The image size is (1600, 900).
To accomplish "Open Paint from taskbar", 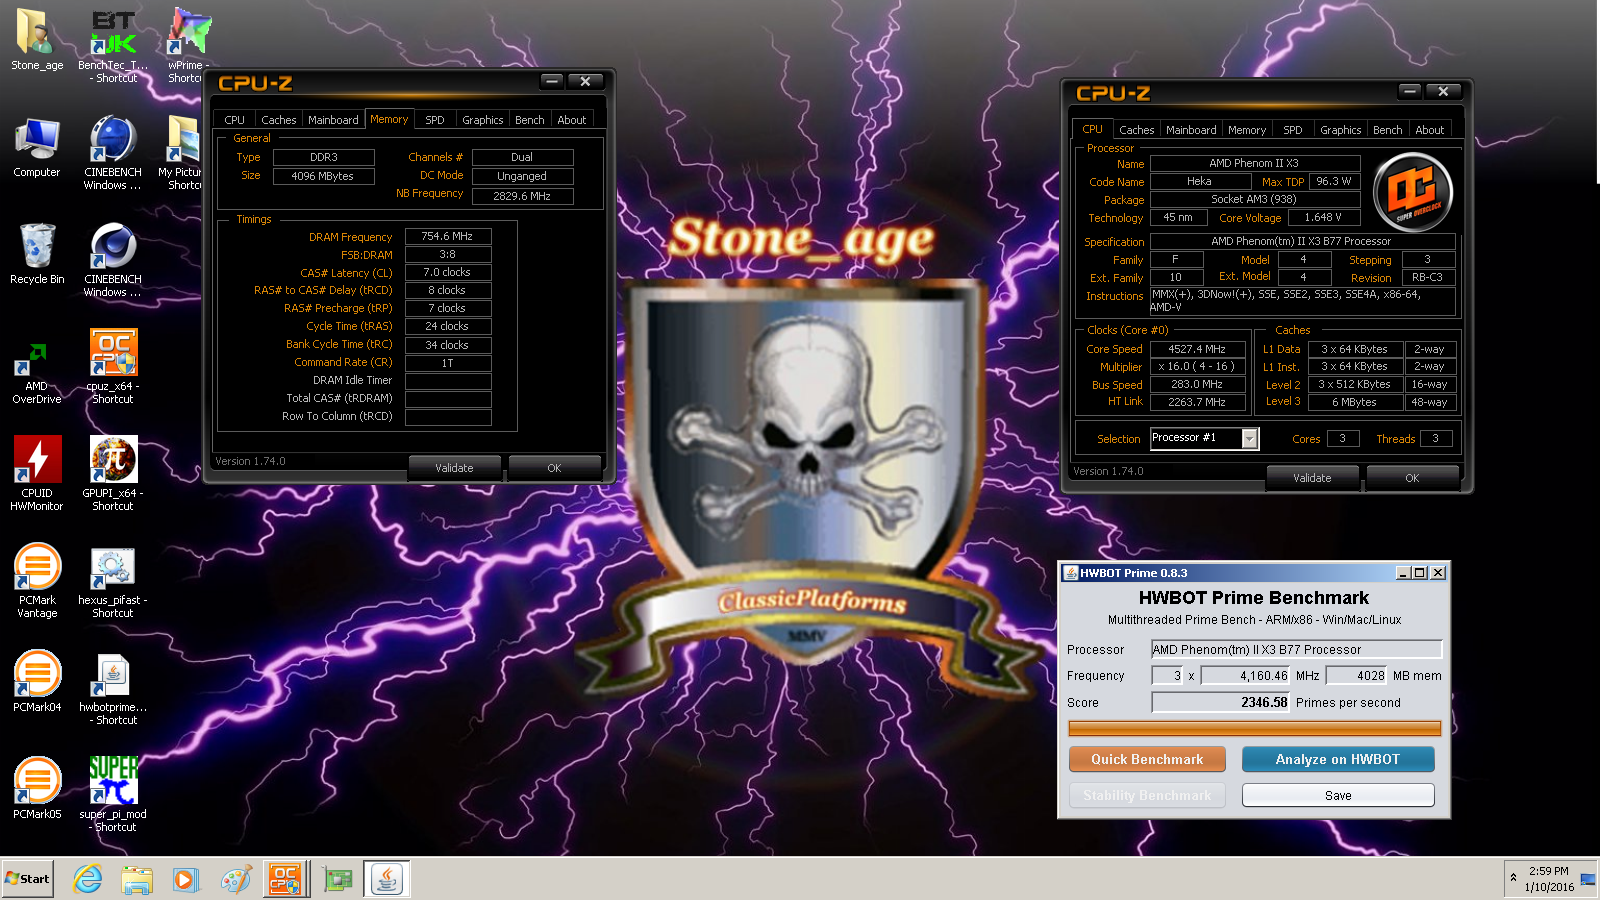I will tap(235, 879).
